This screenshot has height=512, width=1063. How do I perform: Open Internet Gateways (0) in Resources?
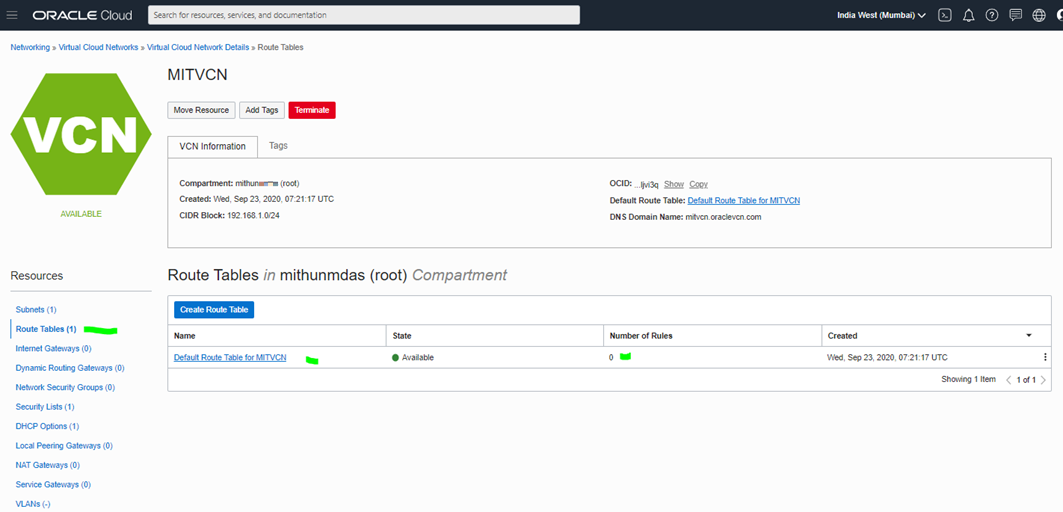[54, 349]
